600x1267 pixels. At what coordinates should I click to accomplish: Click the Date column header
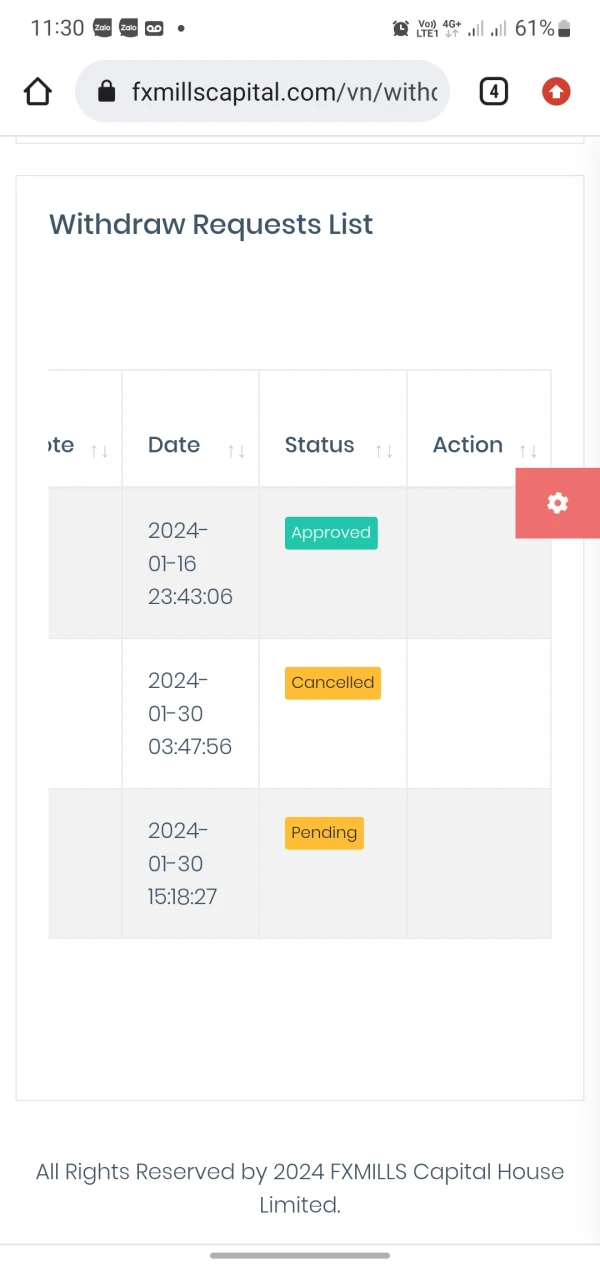coord(174,445)
